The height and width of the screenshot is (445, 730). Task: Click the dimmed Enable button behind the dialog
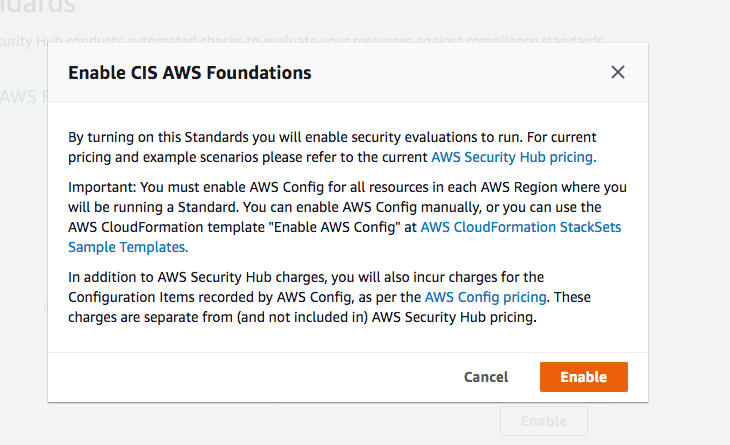click(543, 421)
